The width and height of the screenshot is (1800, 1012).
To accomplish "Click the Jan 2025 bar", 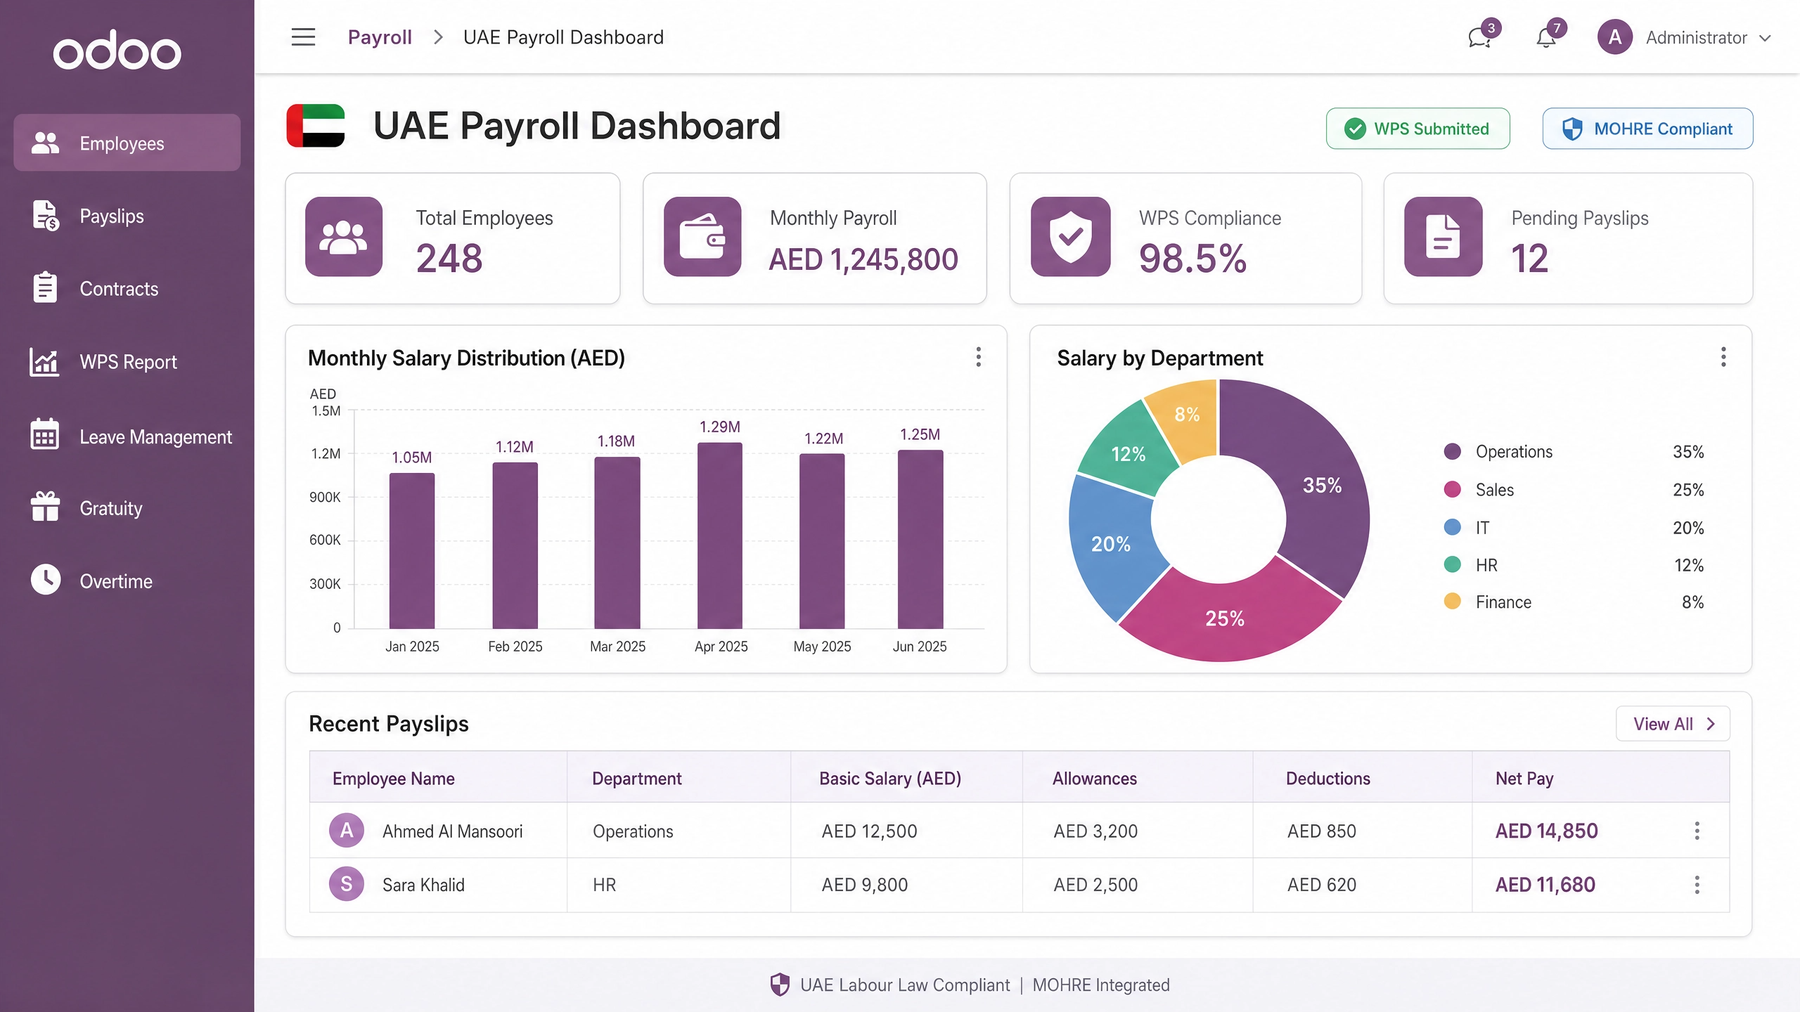I will pos(412,550).
